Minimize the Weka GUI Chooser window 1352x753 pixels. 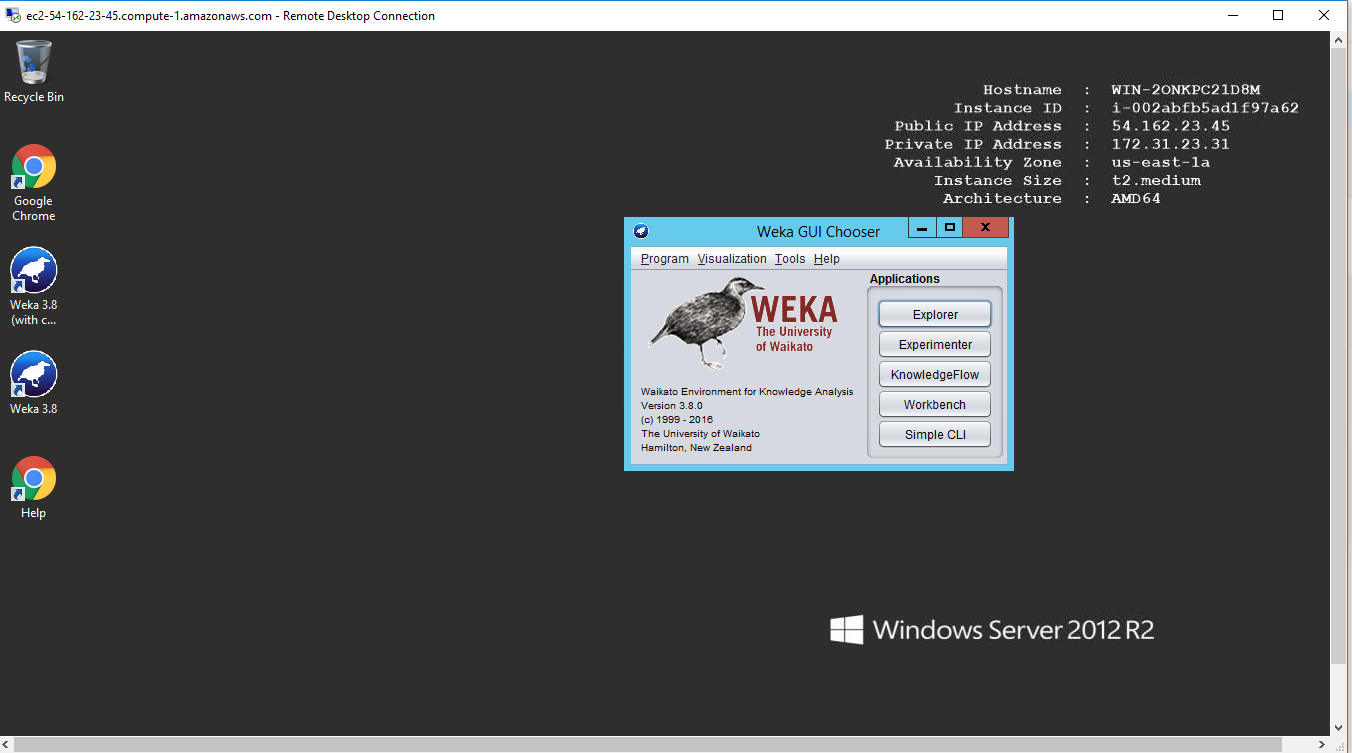click(x=921, y=228)
